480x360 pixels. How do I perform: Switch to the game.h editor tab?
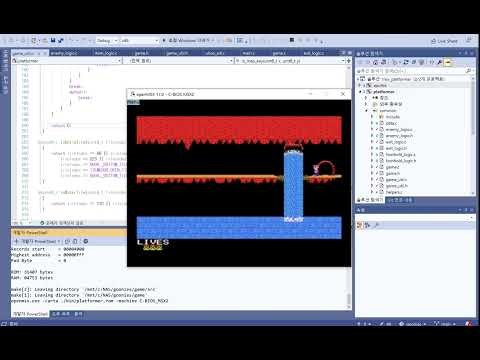point(142,53)
